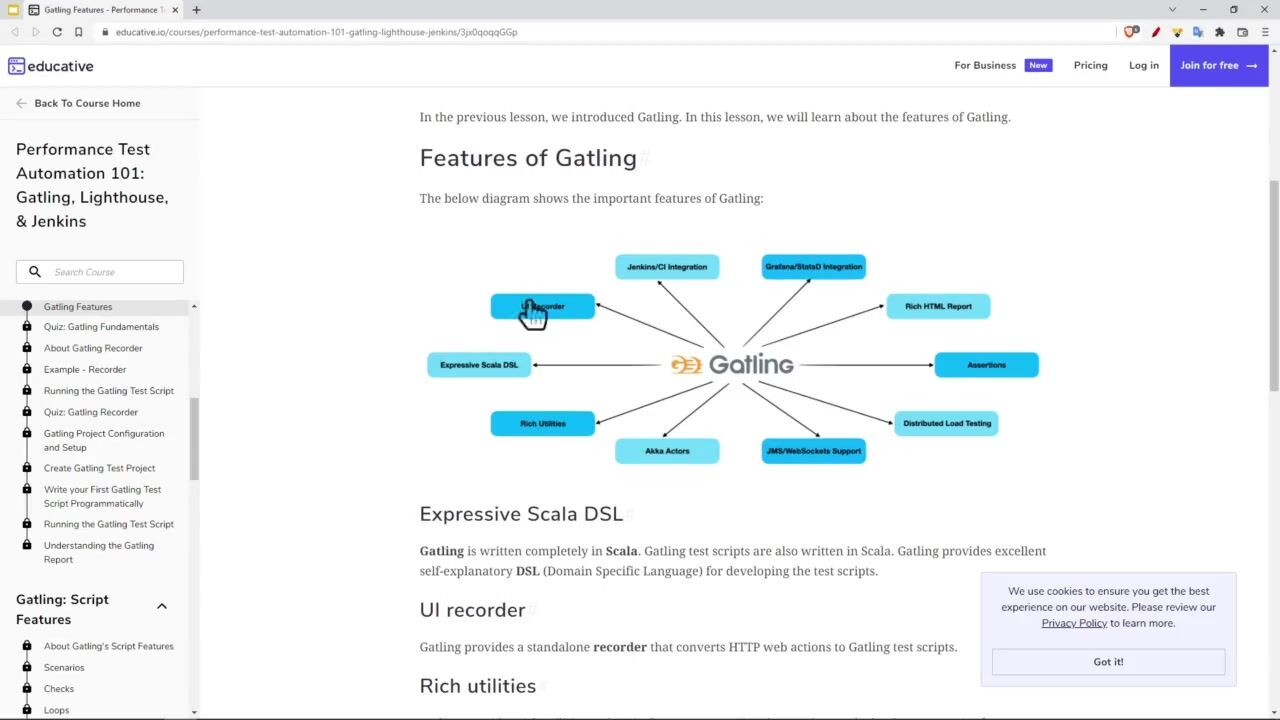Open the browser hamburger menu icon
The height and width of the screenshot is (720, 1280).
pyautogui.click(x=1264, y=32)
